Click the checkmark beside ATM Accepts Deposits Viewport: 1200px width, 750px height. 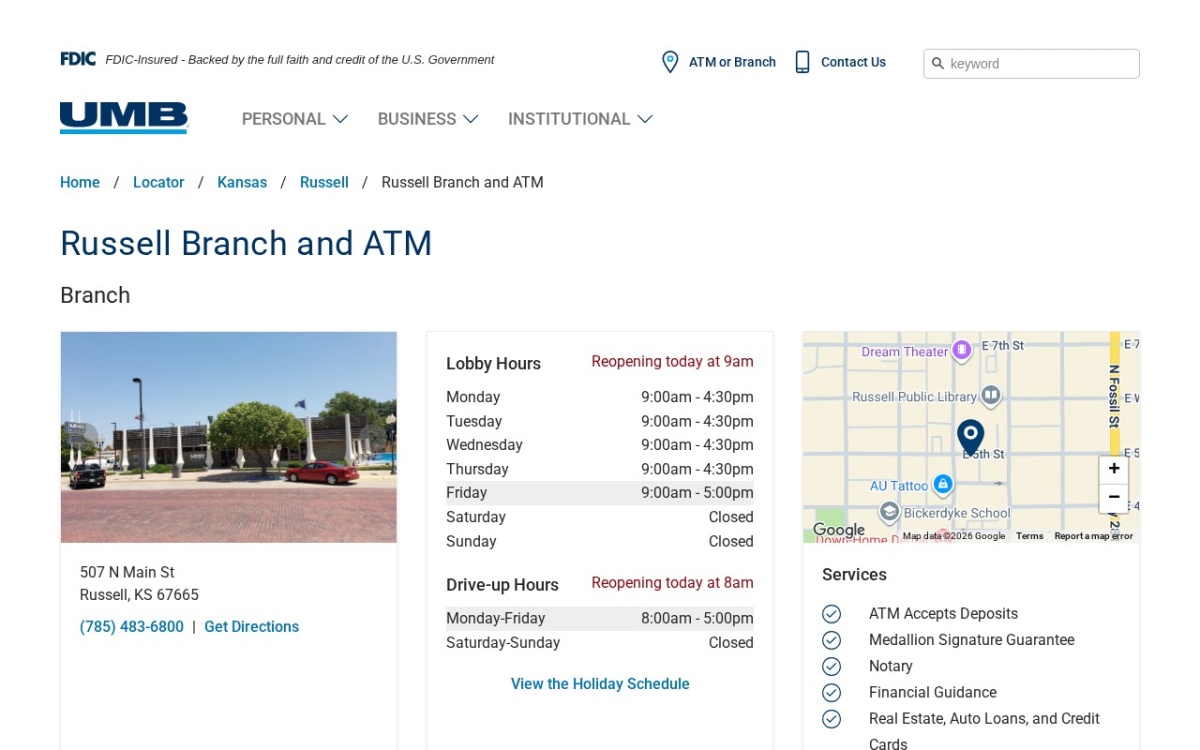pos(831,614)
